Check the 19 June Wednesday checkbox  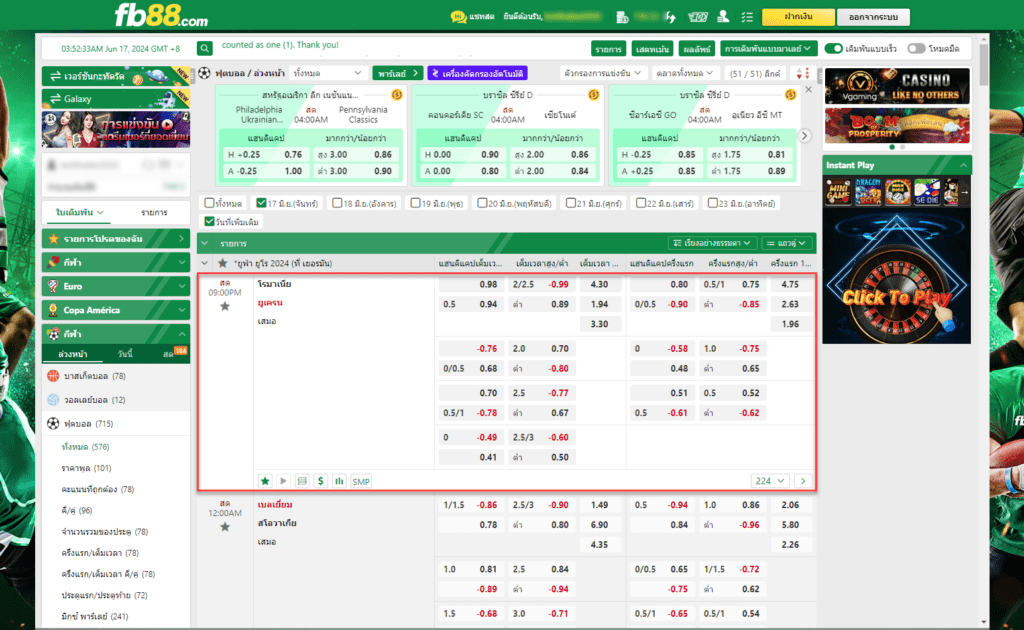pyautogui.click(x=415, y=203)
